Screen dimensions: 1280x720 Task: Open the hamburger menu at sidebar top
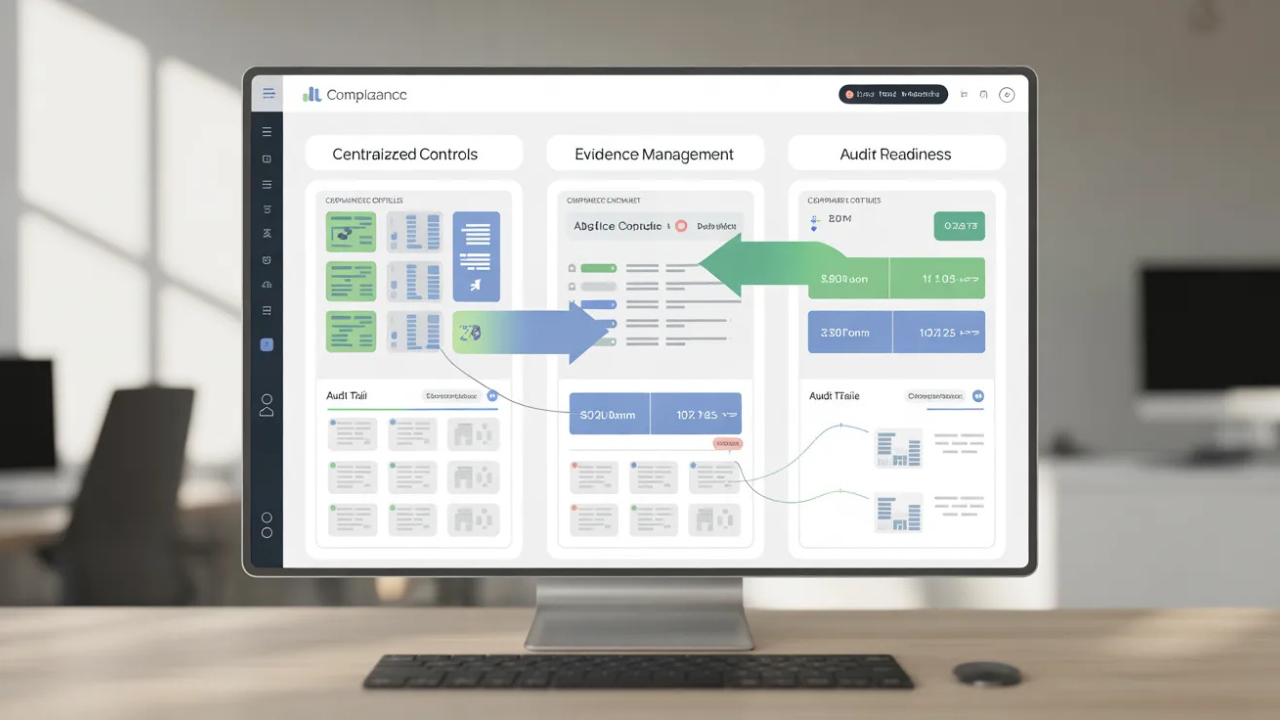point(267,93)
